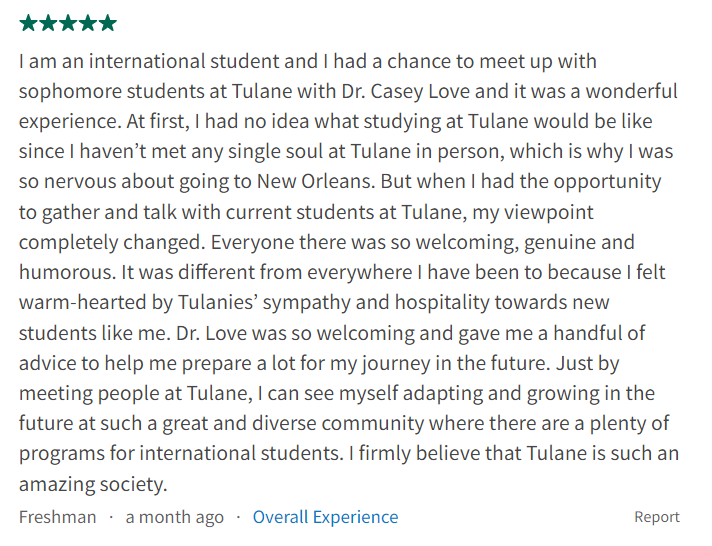Click the word 'sophomore' in review text

[x=69, y=92]
